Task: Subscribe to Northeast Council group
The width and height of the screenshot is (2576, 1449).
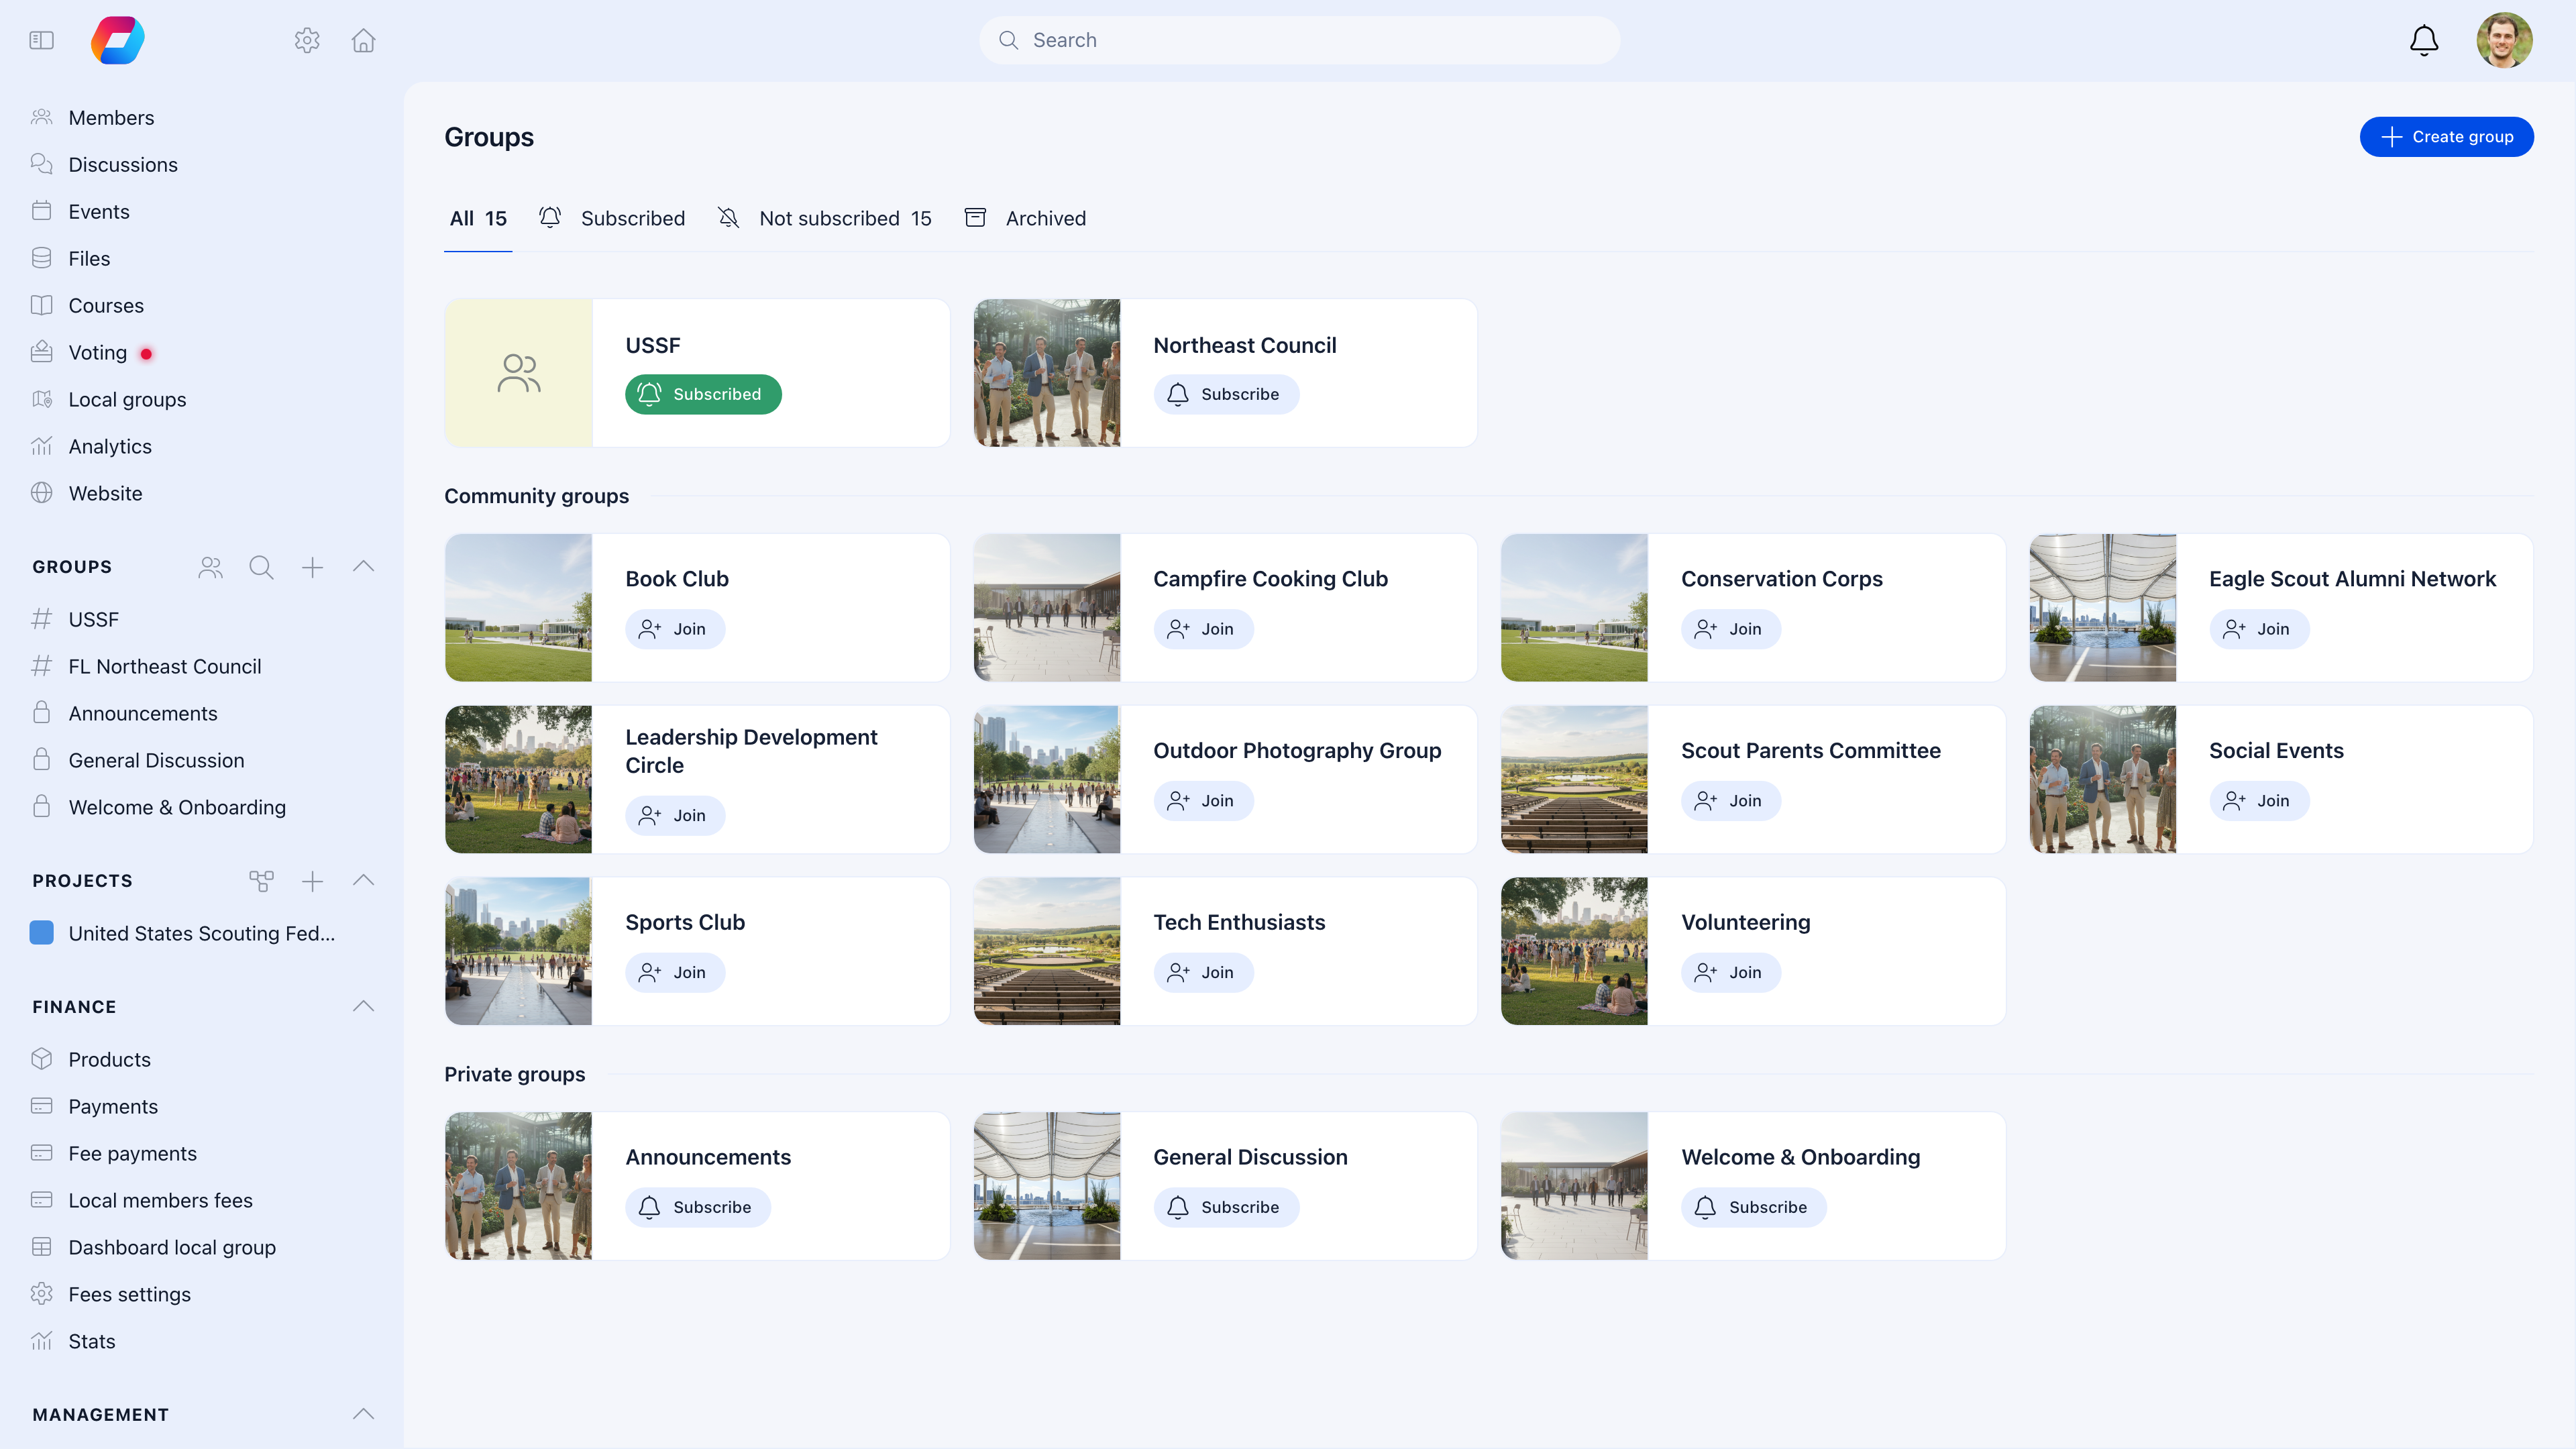Action: [x=1226, y=394]
